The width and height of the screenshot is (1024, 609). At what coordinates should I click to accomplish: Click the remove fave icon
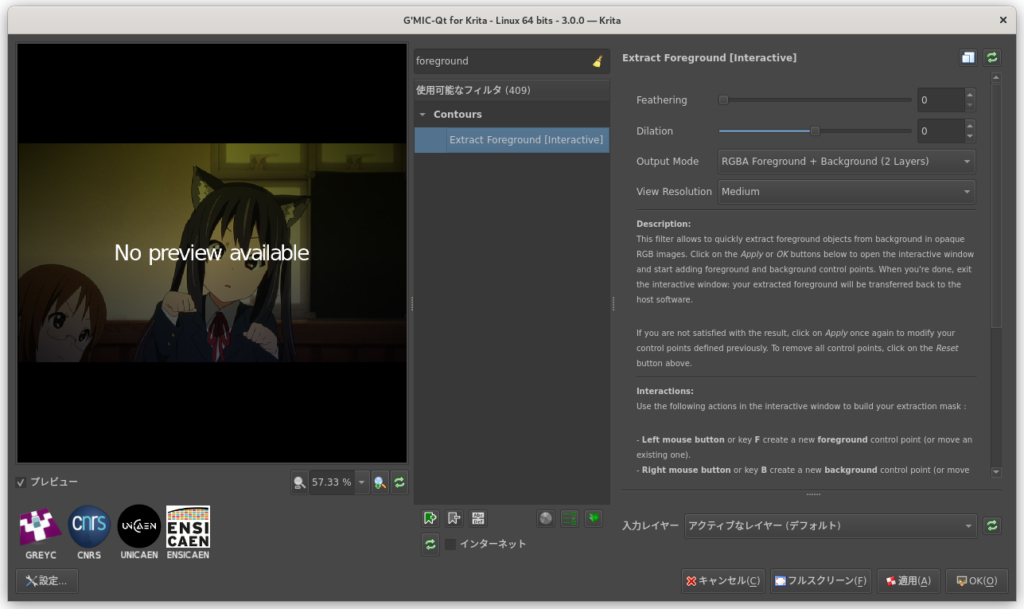click(x=454, y=518)
